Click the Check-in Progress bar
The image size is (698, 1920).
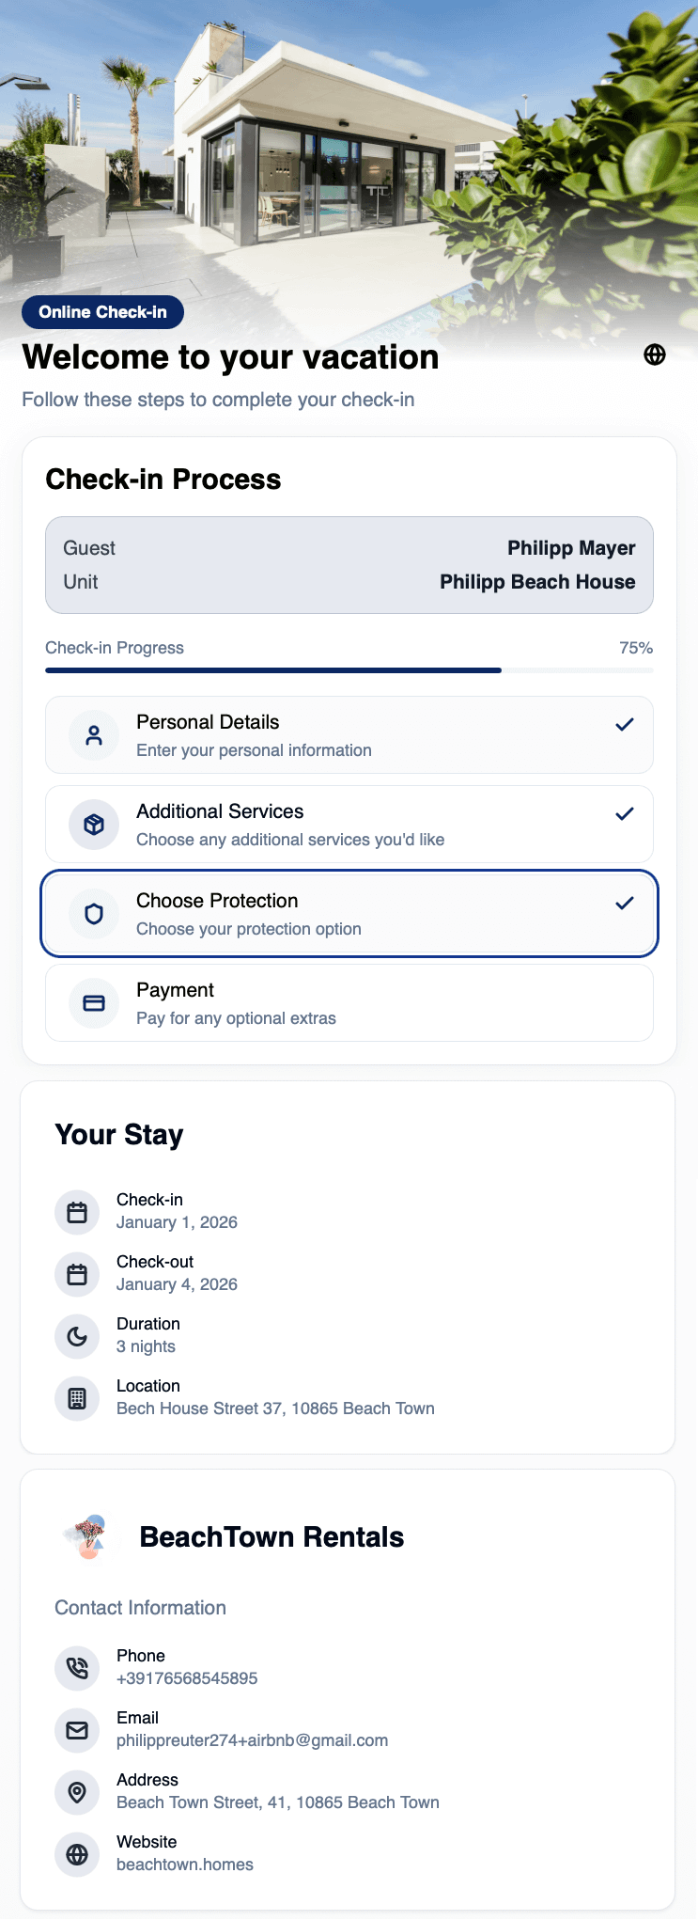point(349,670)
